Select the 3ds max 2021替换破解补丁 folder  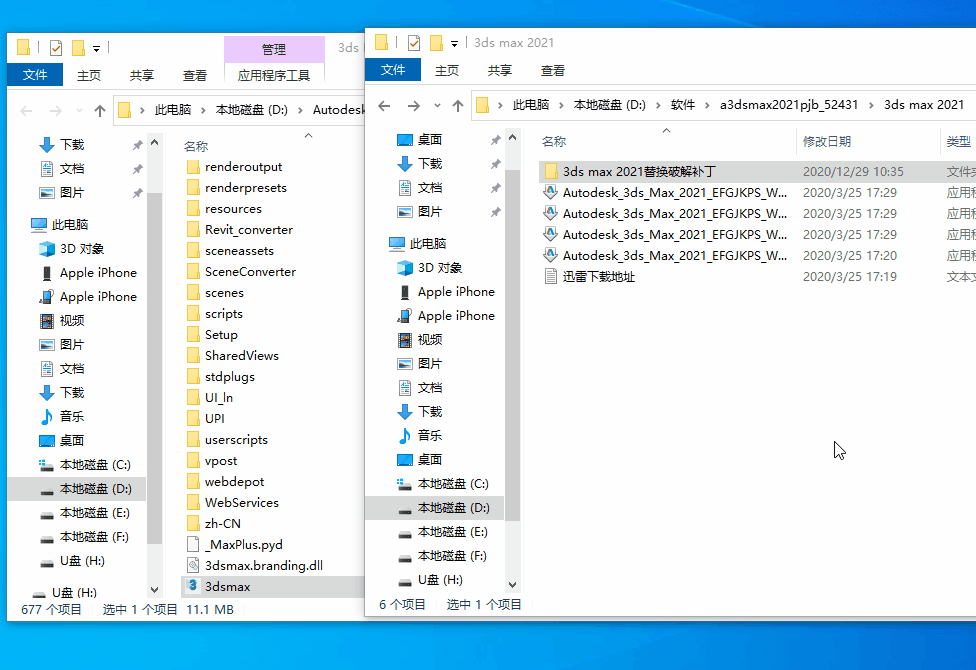pyautogui.click(x=639, y=171)
